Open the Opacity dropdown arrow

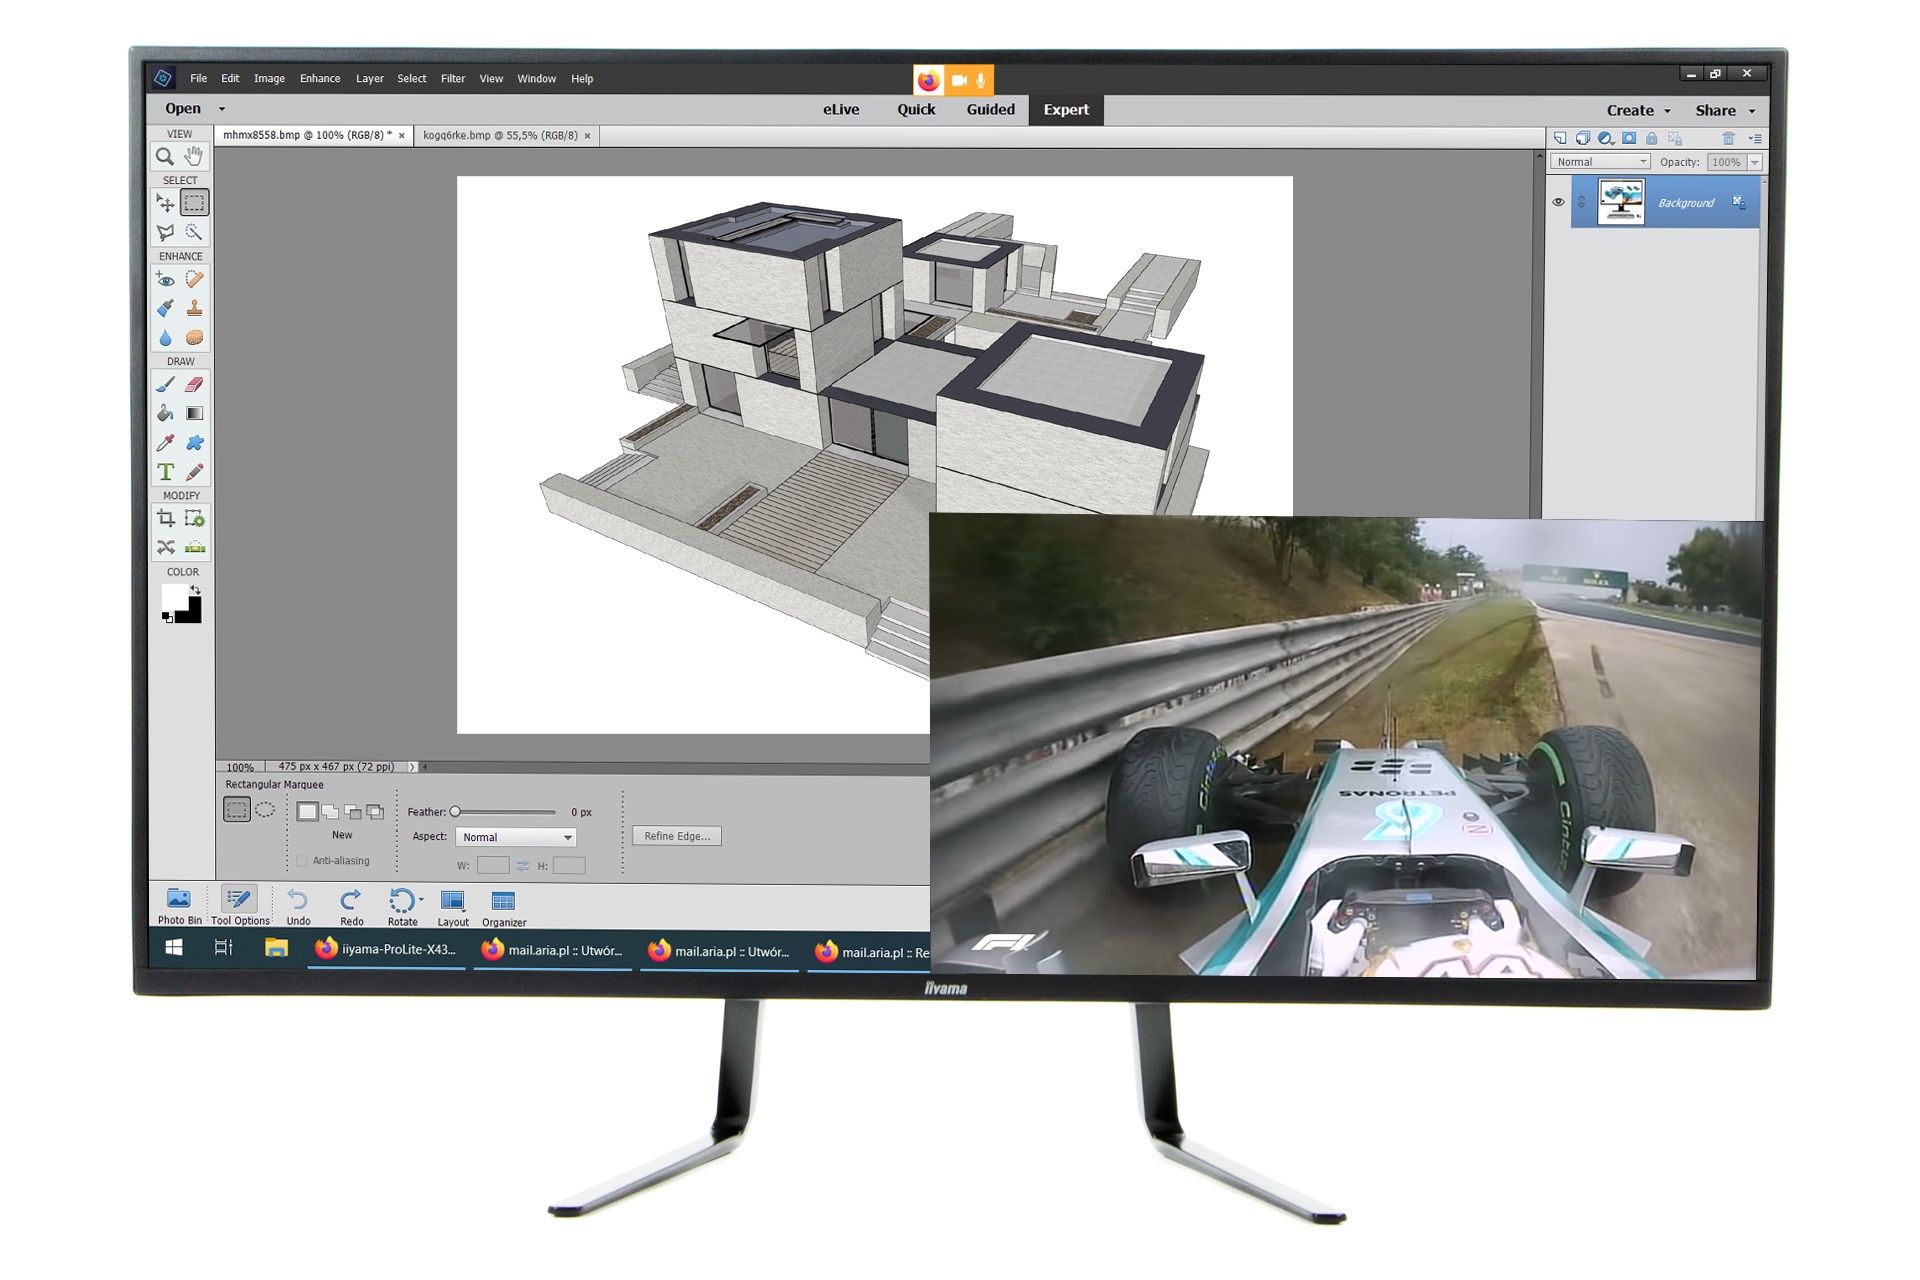pos(1754,162)
